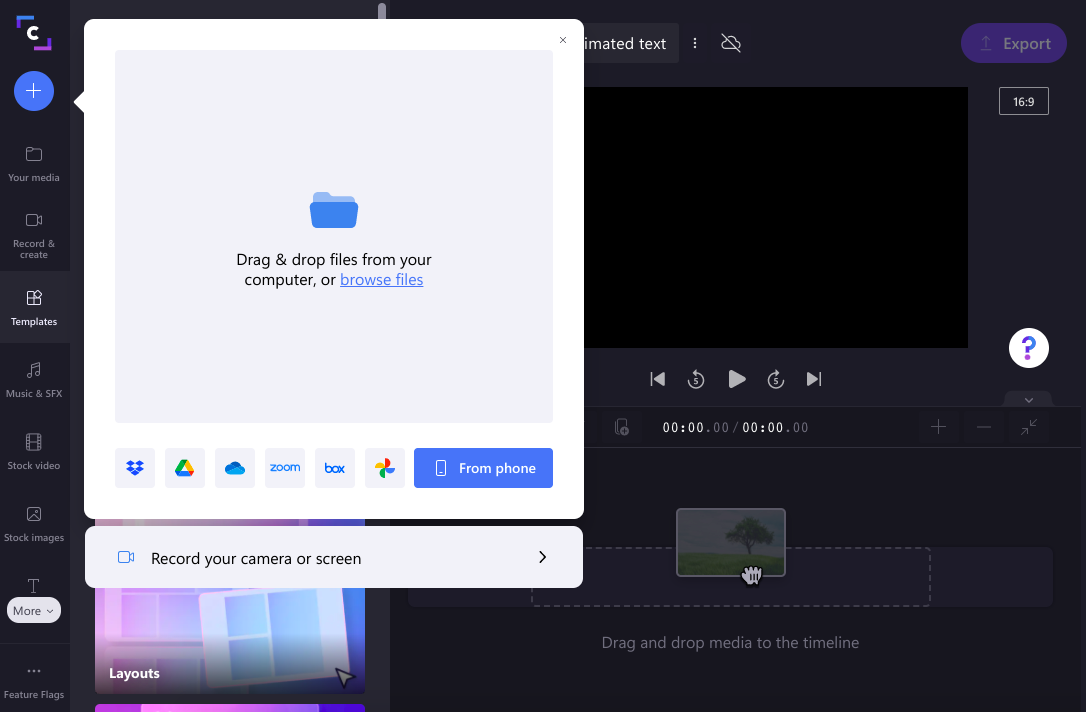Open the Stock images panel
This screenshot has height=712, width=1086.
(x=33, y=523)
